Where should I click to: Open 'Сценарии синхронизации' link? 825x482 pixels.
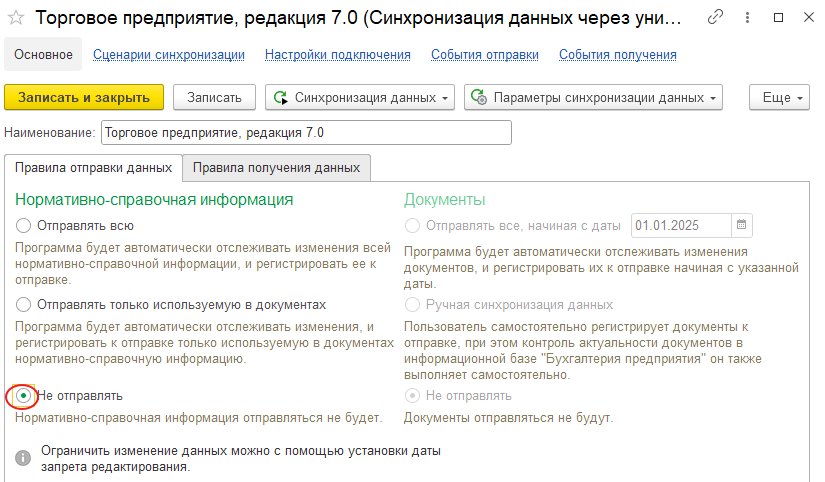pyautogui.click(x=169, y=55)
